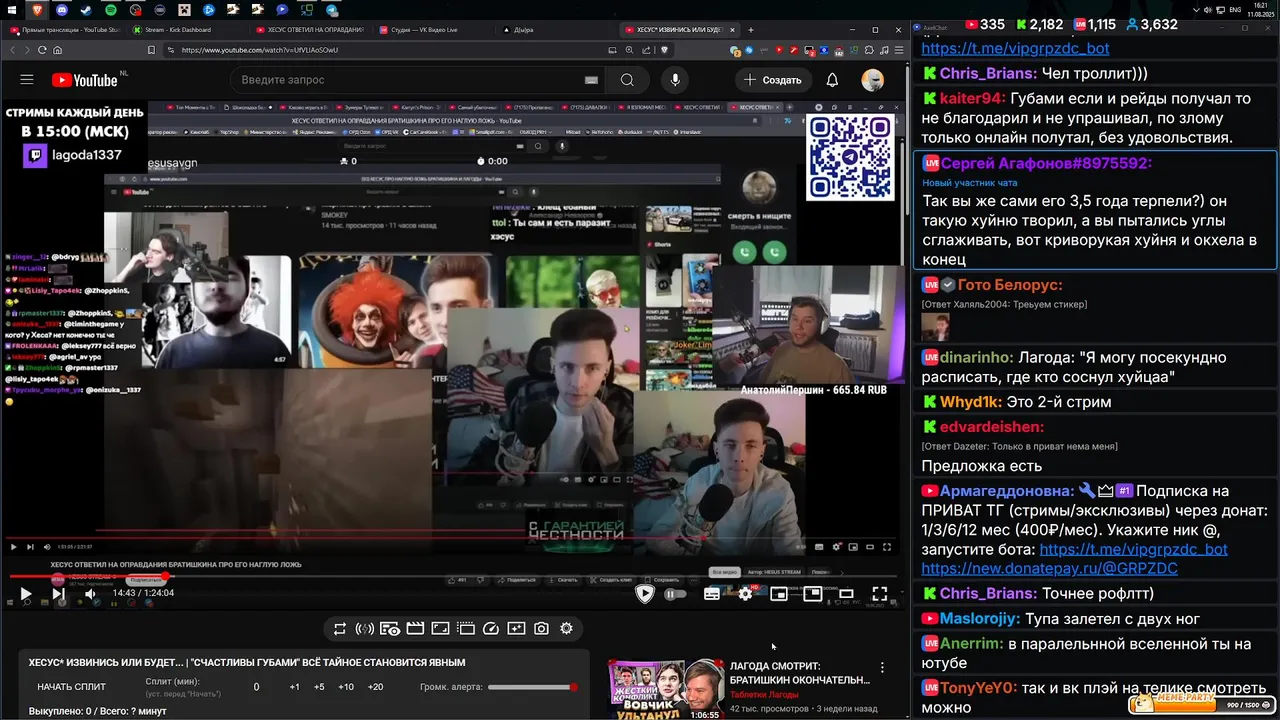Mute the YouTube player volume

click(90, 594)
